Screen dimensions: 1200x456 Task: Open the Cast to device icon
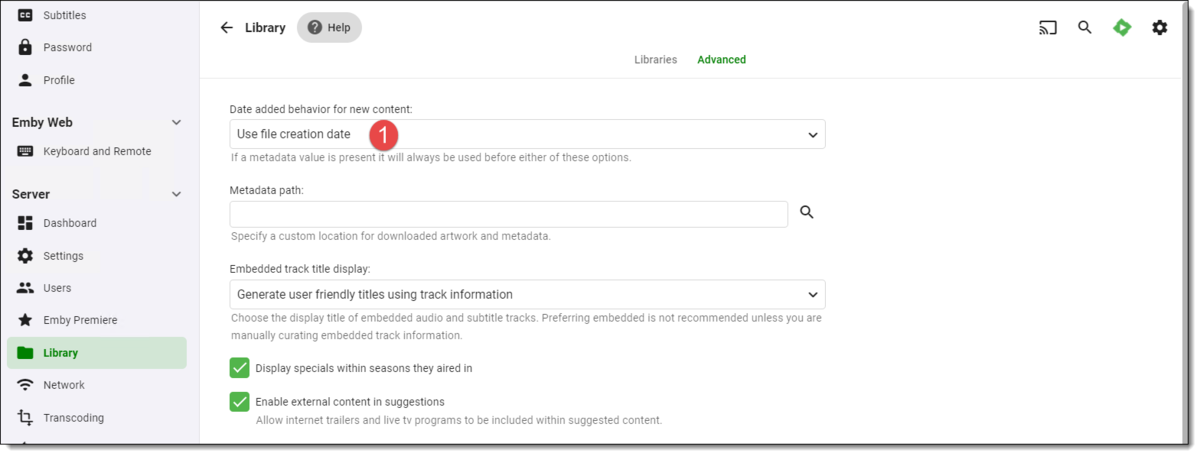[x=1048, y=28]
